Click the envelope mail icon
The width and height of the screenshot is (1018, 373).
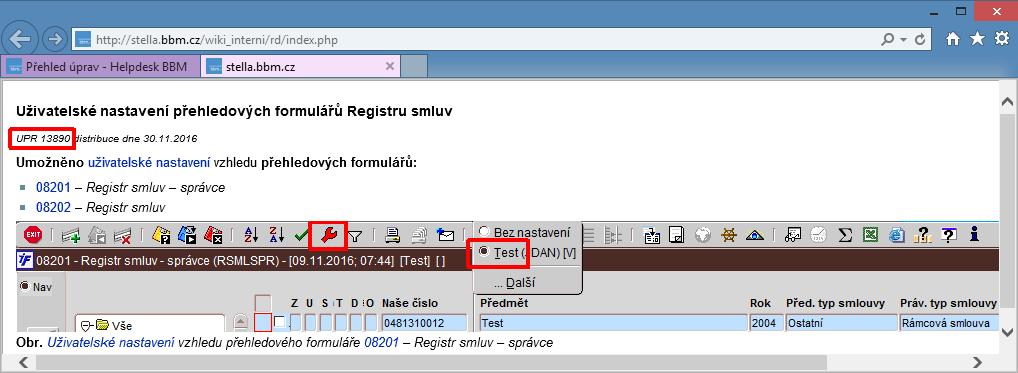[x=445, y=235]
